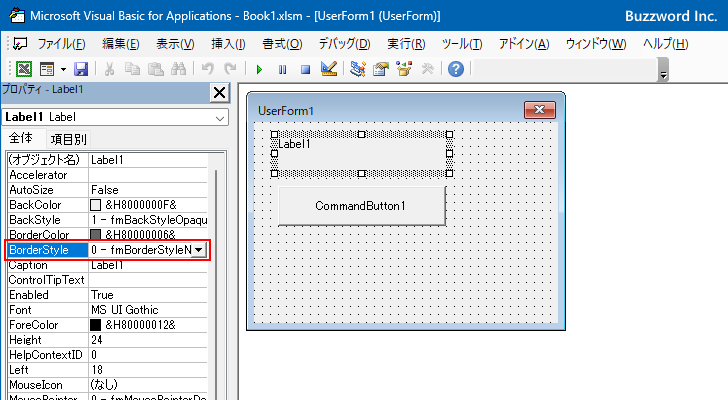
Task: Click the empty Accelerator value field
Action: (x=148, y=175)
